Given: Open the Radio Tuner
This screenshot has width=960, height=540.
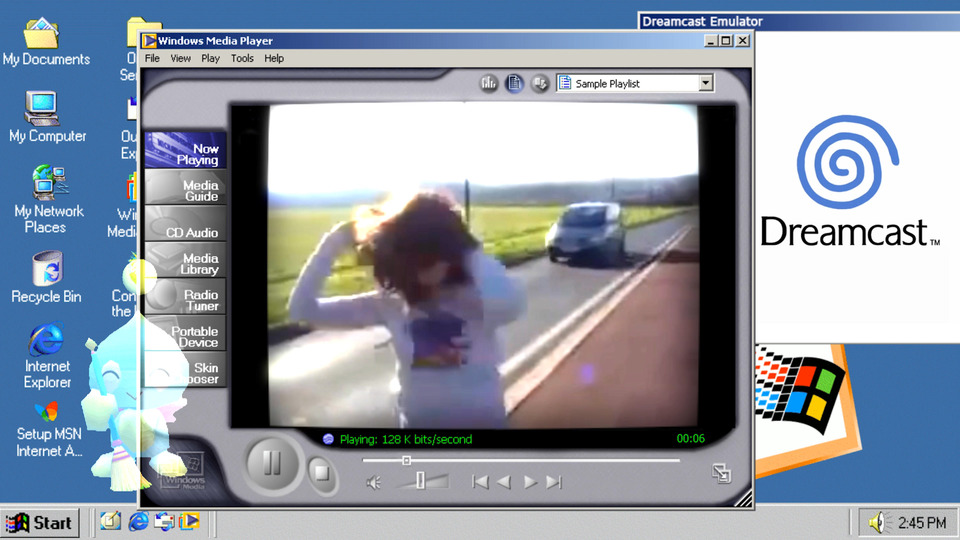Looking at the screenshot, I should point(186,297).
